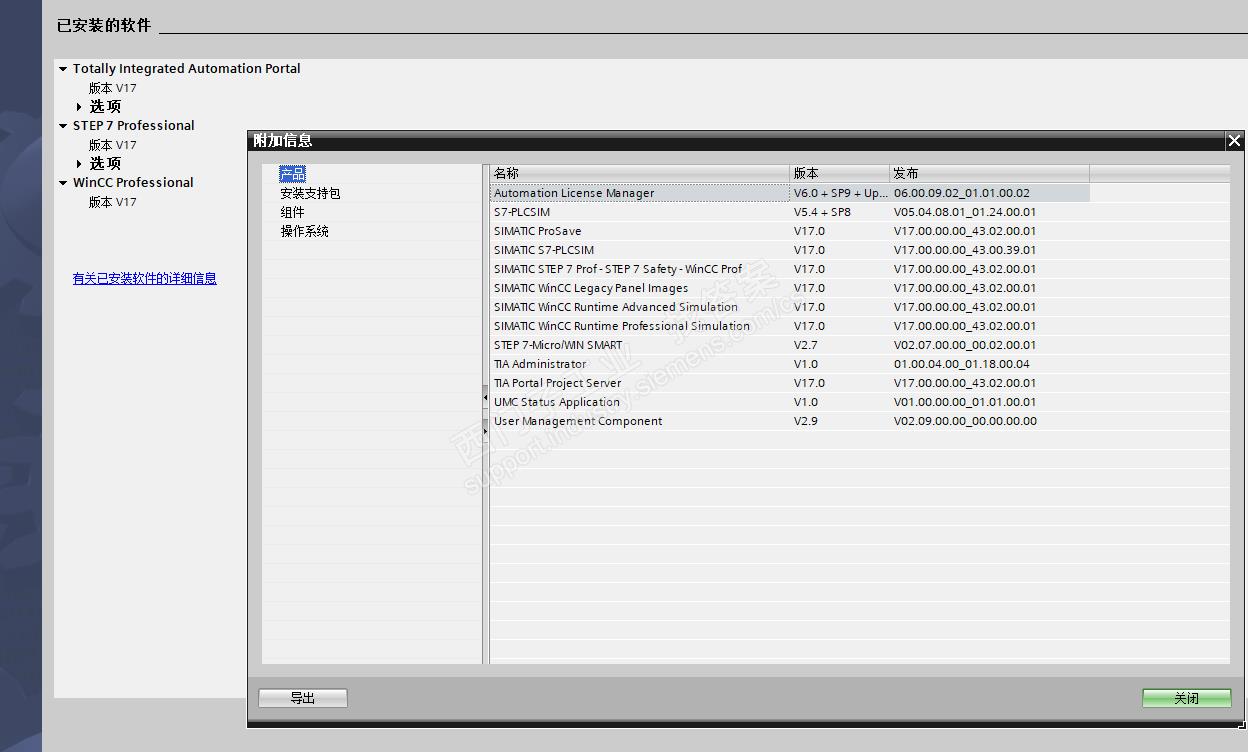Select the STEP 7-Micro/WIN SMART row
Image resolution: width=1248 pixels, height=752 pixels.
(x=790, y=345)
